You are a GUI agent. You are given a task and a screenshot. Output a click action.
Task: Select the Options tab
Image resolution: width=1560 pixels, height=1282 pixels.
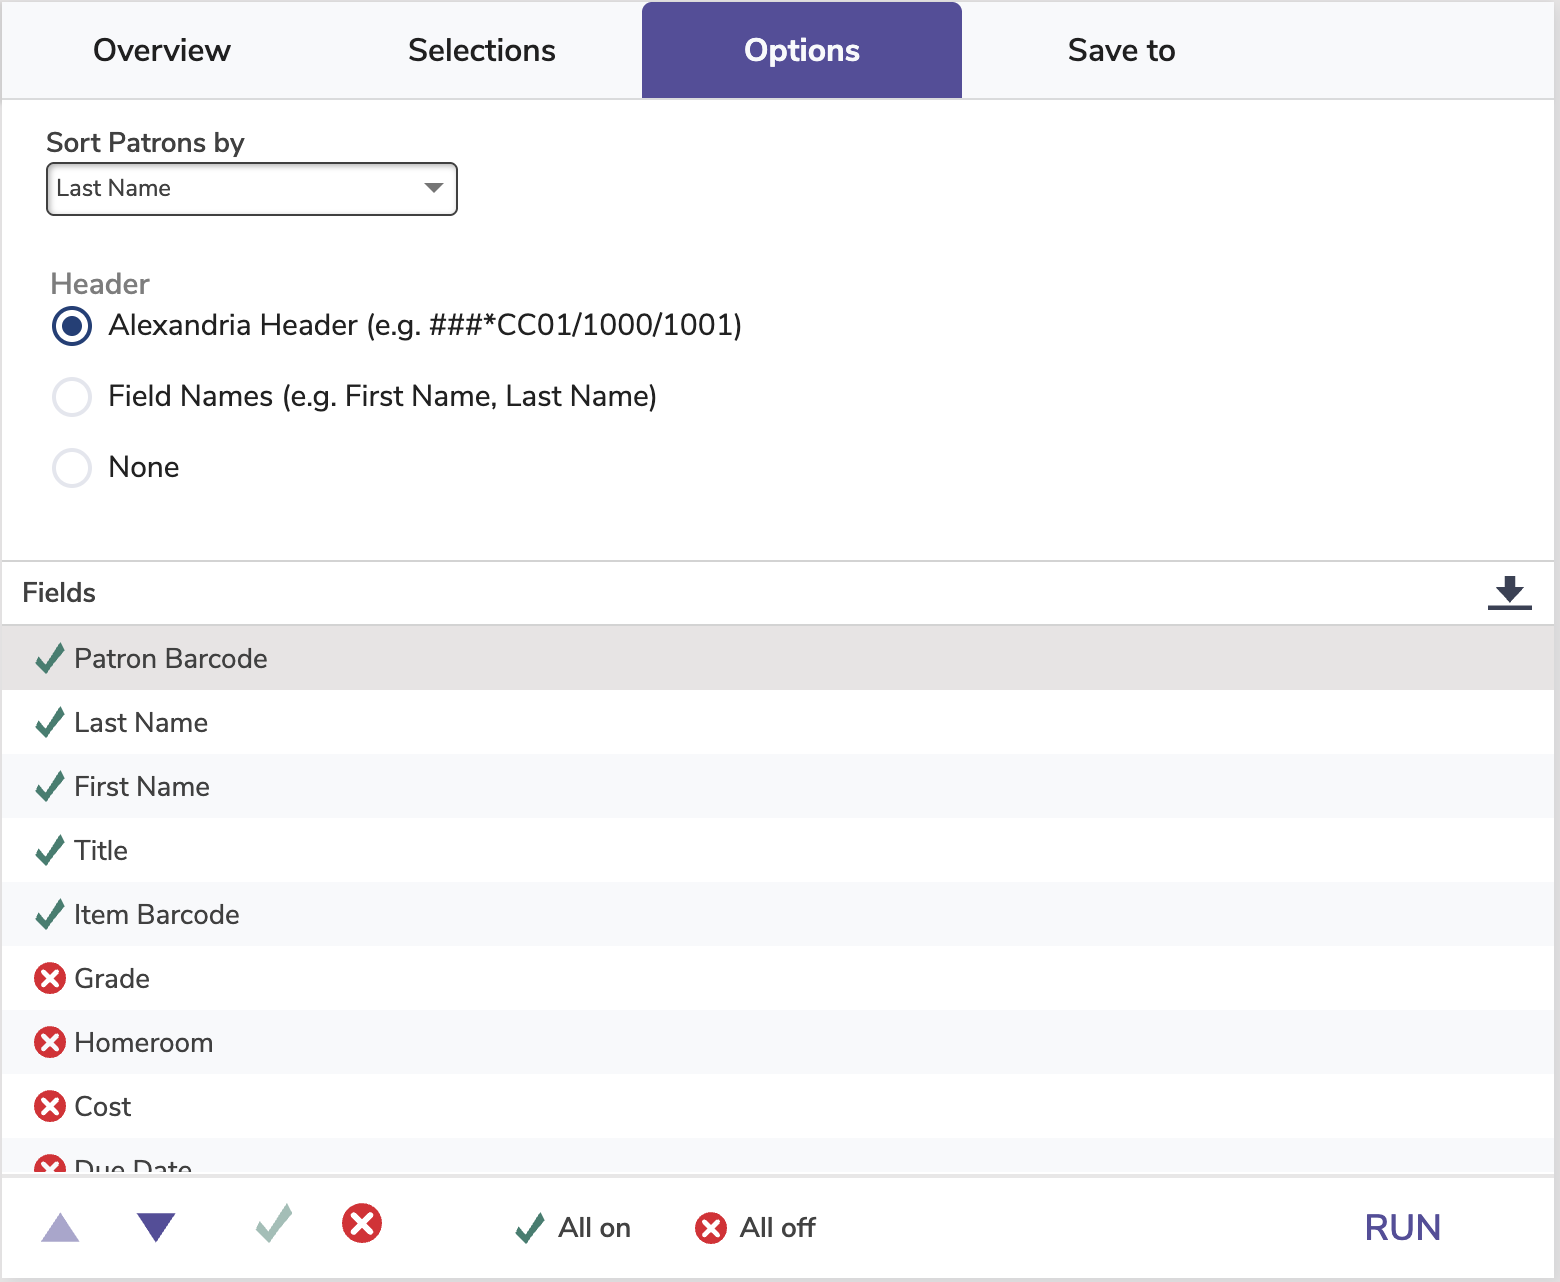coord(801,50)
